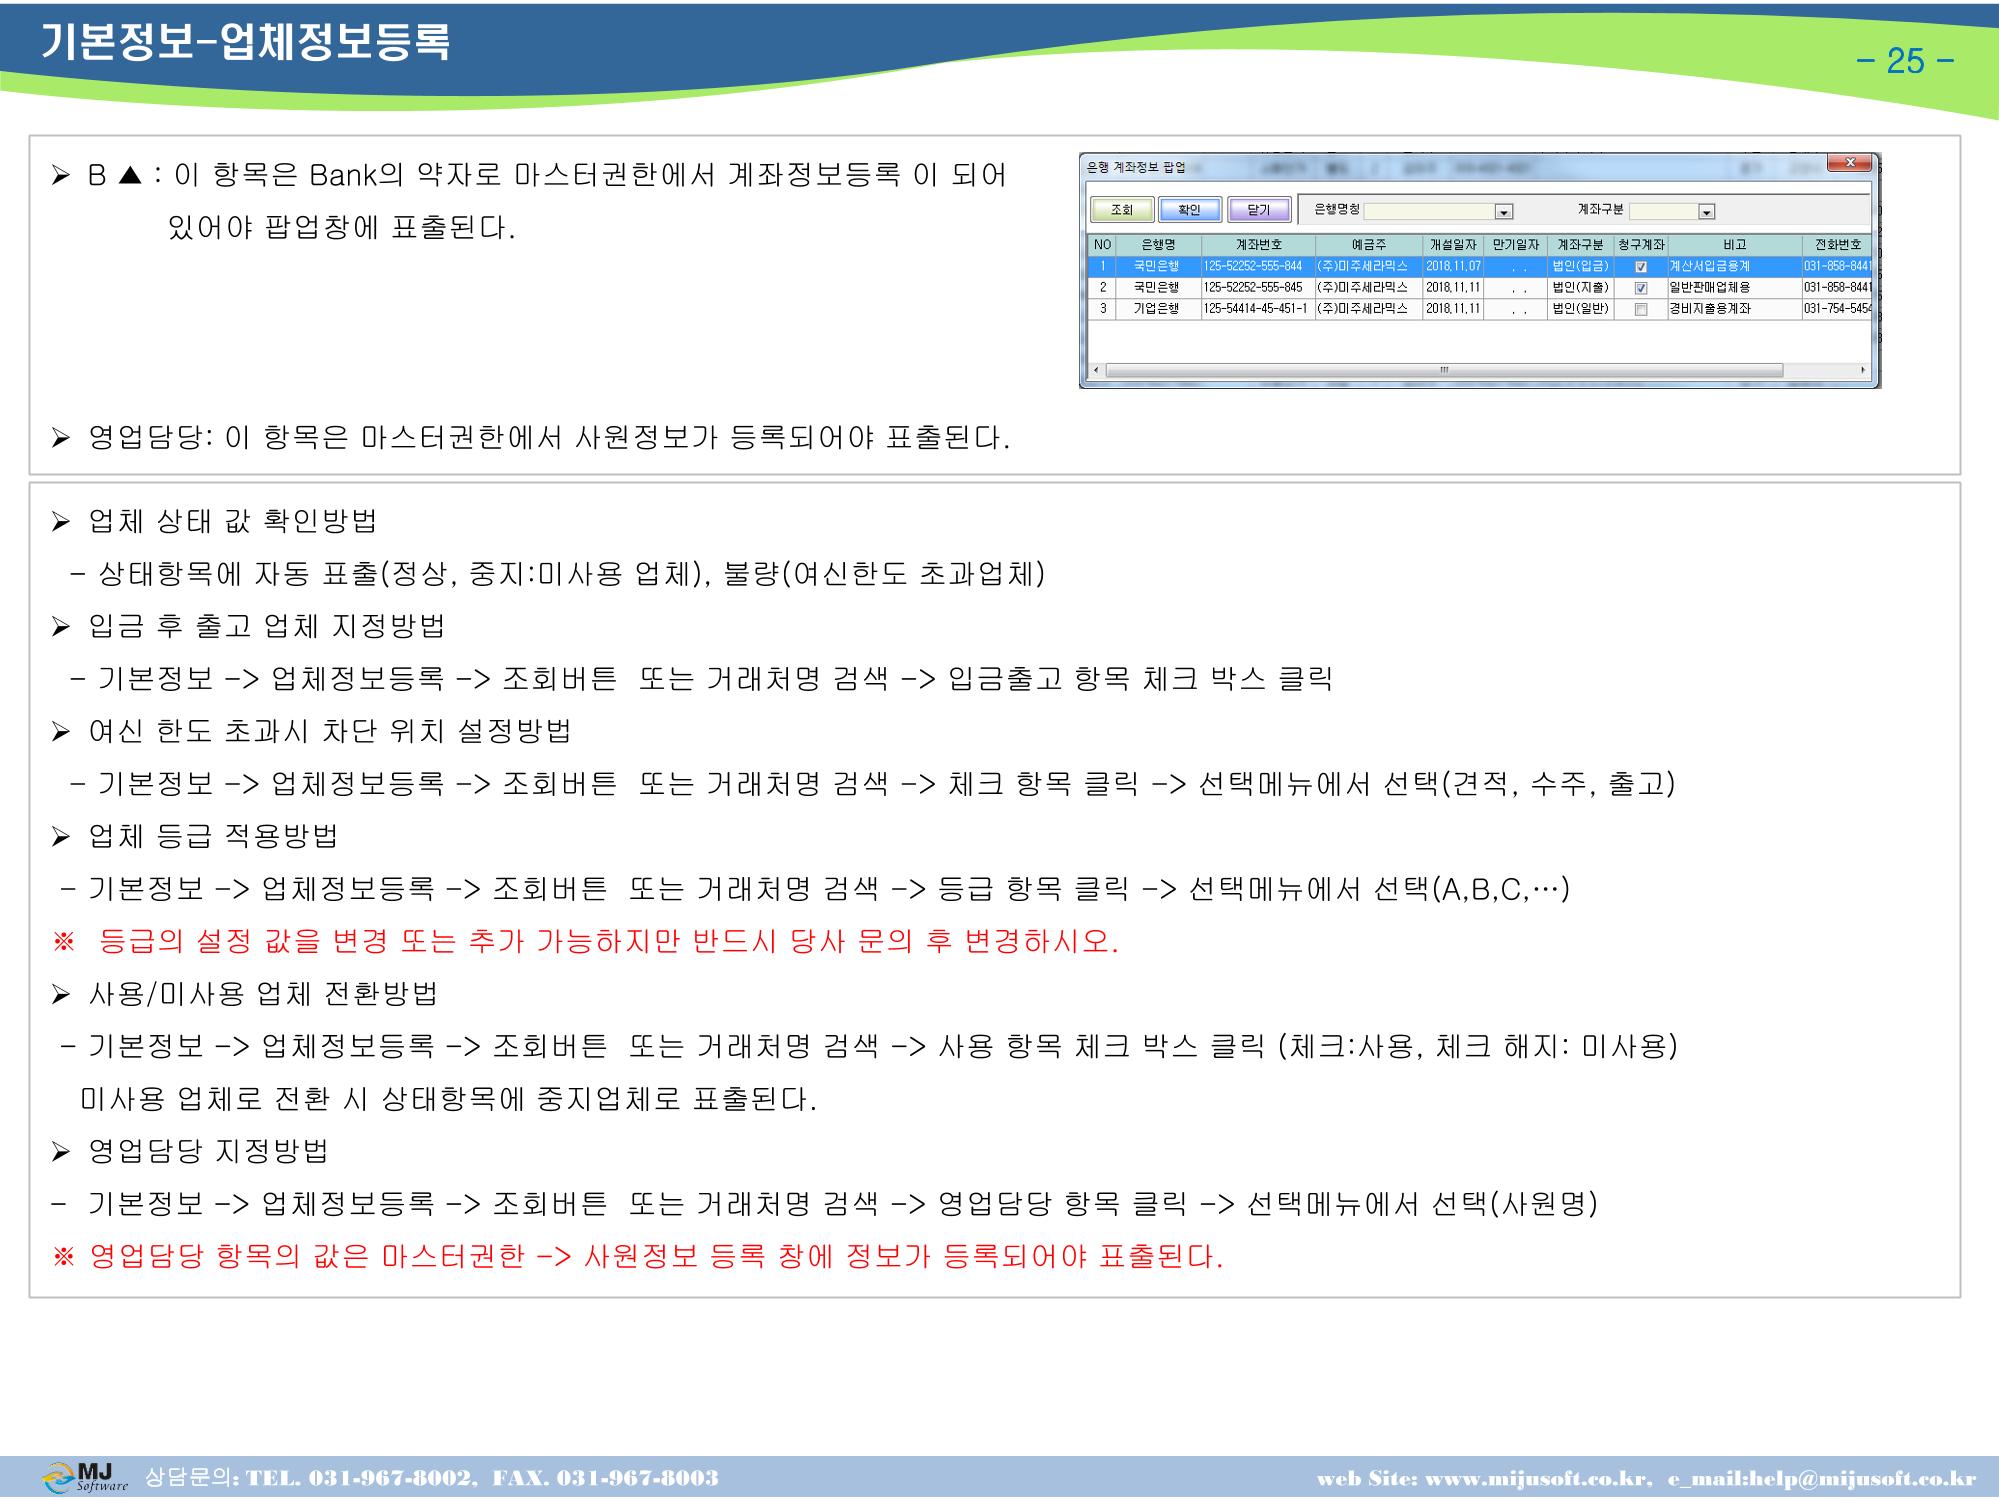This screenshot has height=1500, width=1999.
Task: Select account number 125-54414-45-451-1 cell
Action: click(1258, 309)
